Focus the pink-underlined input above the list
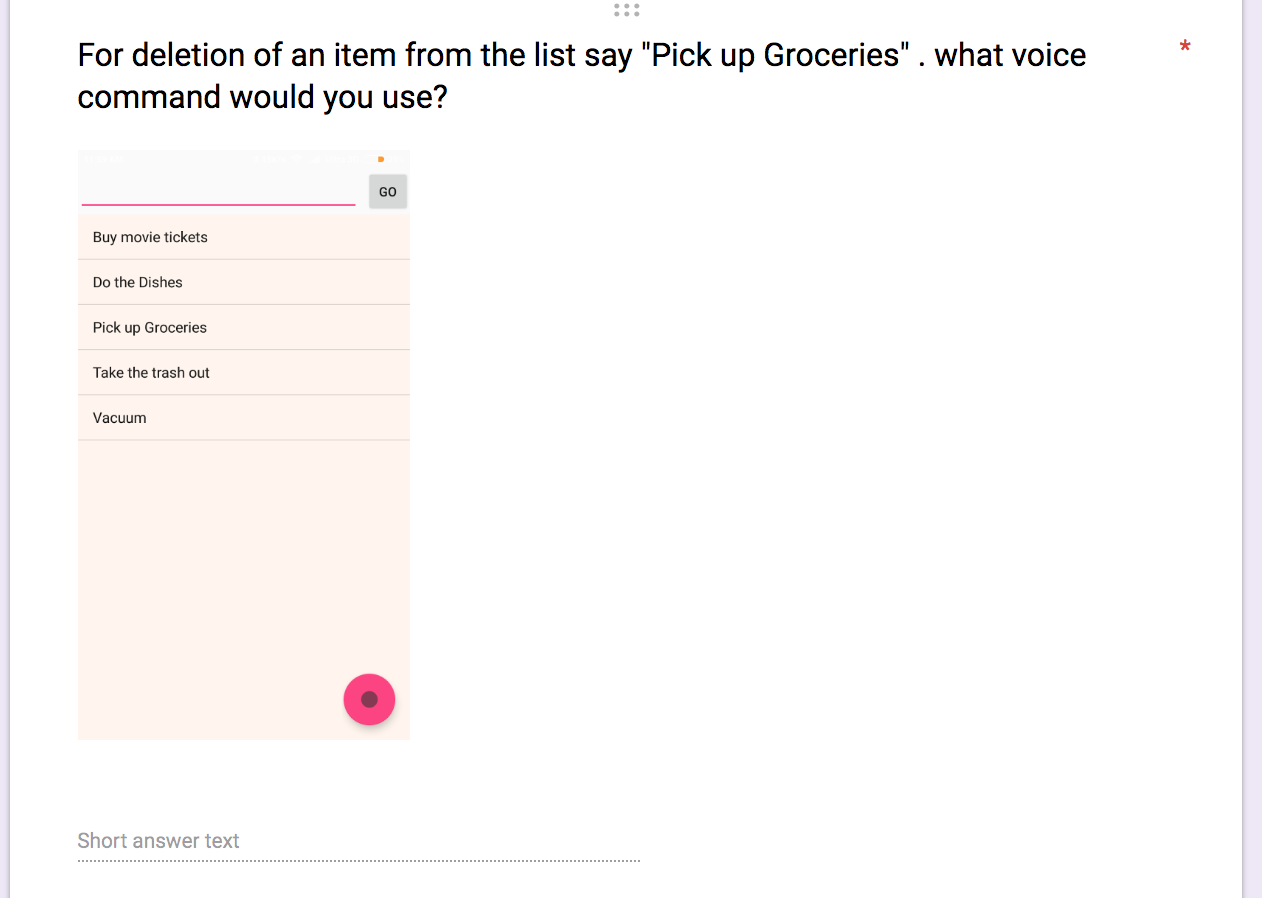The image size is (1262, 898). tap(218, 190)
